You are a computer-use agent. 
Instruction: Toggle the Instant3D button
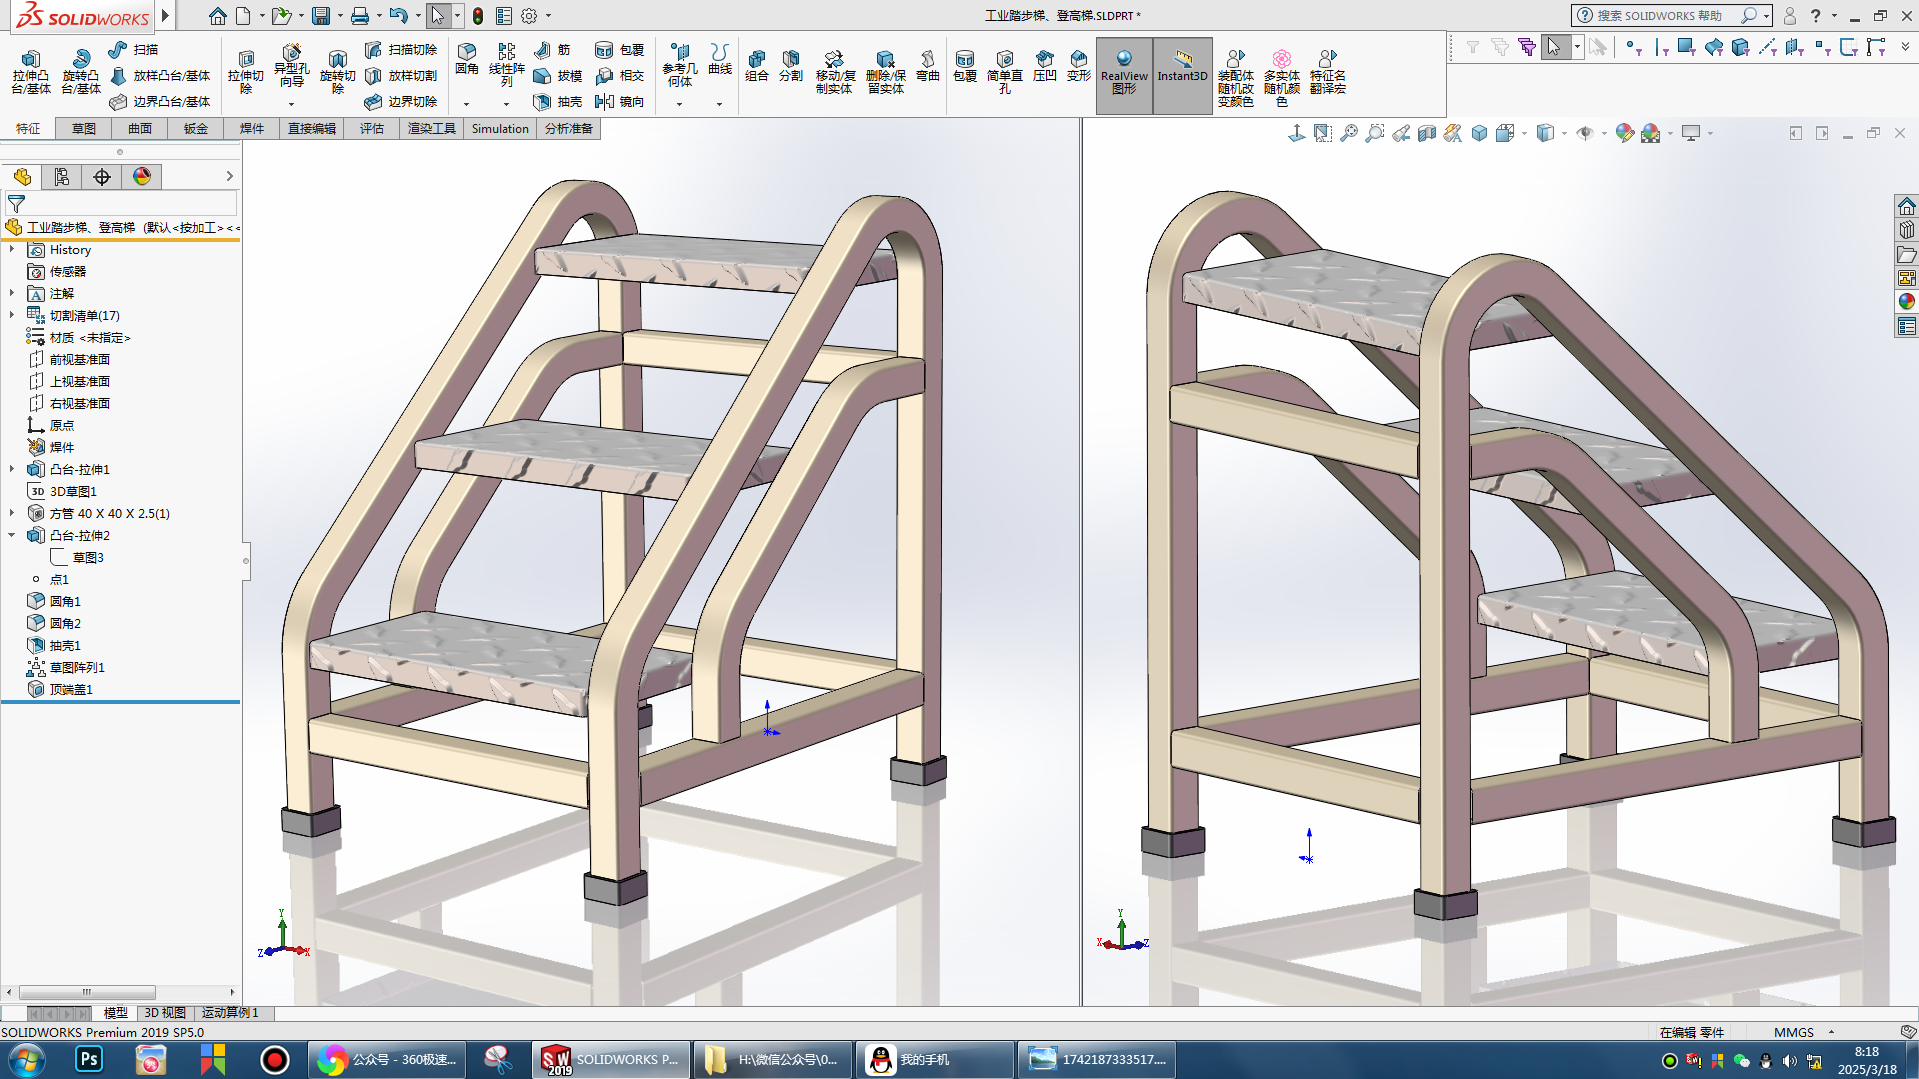[x=1182, y=66]
